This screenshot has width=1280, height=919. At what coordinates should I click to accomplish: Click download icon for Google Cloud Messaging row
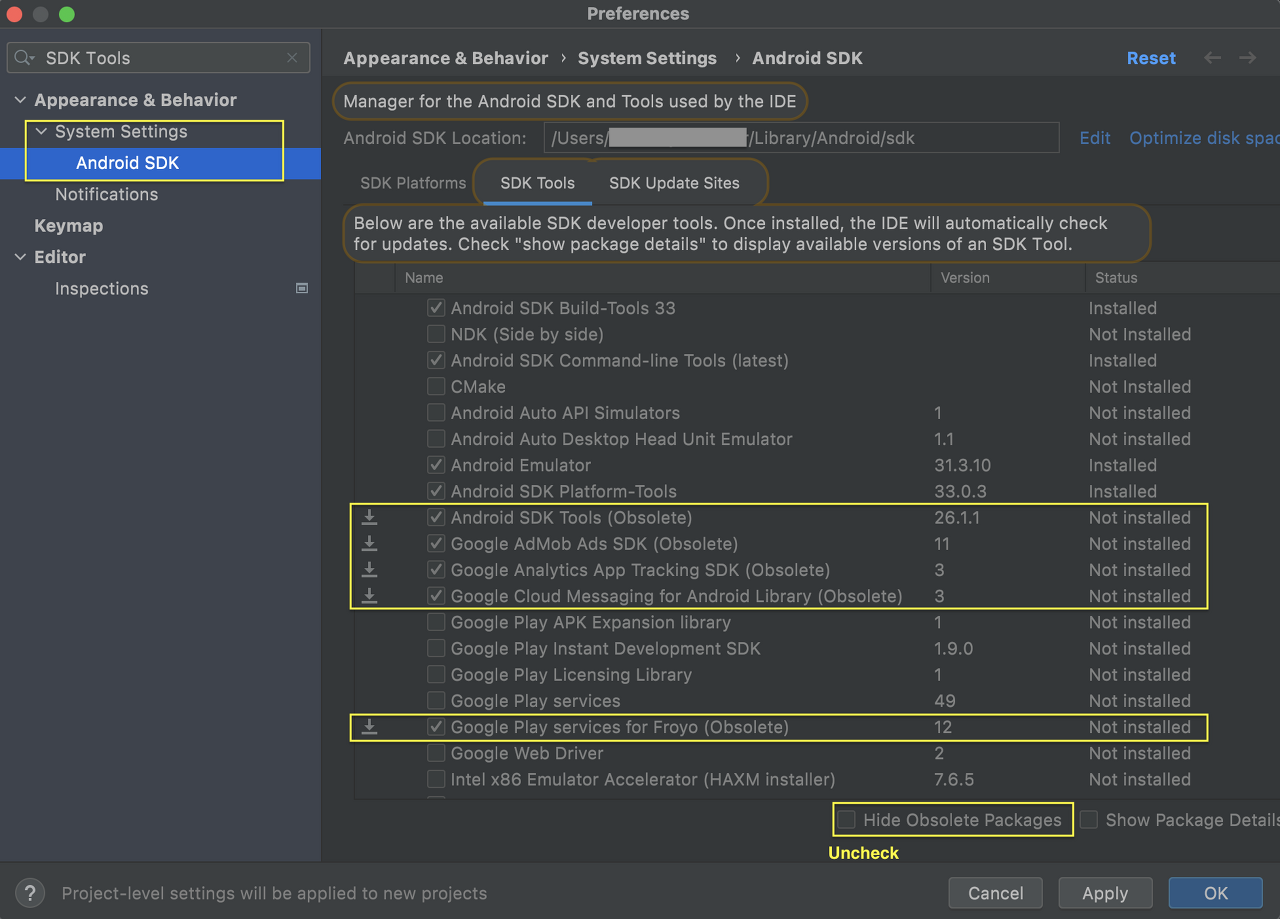click(369, 595)
